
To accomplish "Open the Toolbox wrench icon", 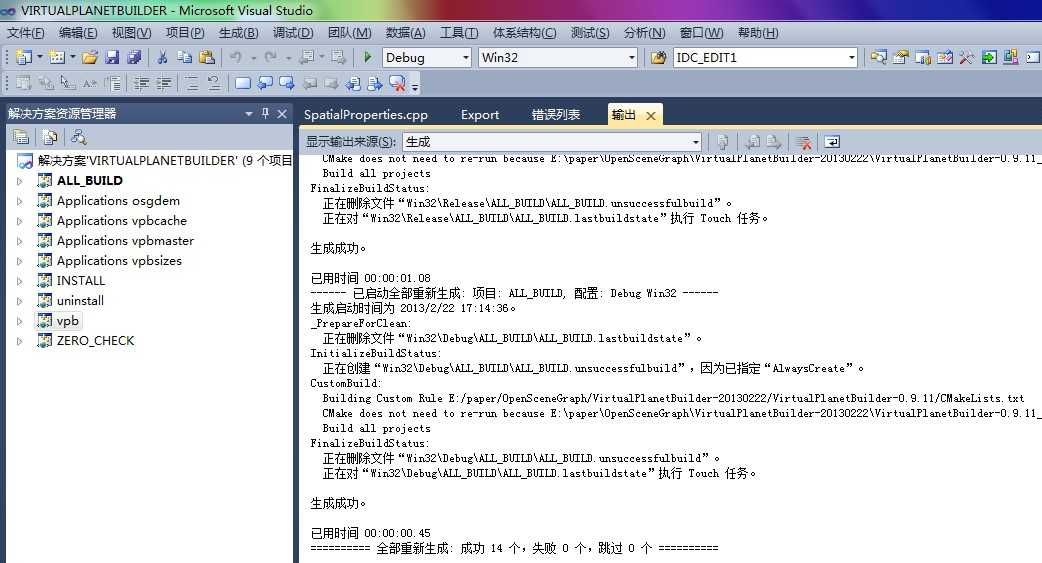I will (967, 57).
